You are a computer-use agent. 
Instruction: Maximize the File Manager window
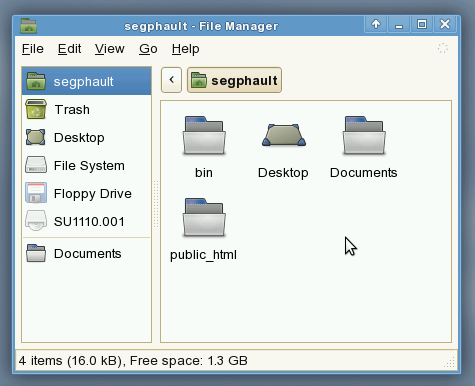pyautogui.click(x=422, y=24)
